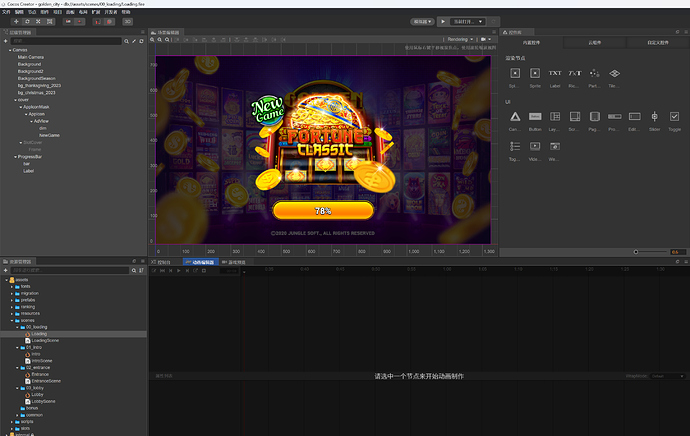
Task: Collapse the 01_intro folder
Action: [x=17, y=348]
